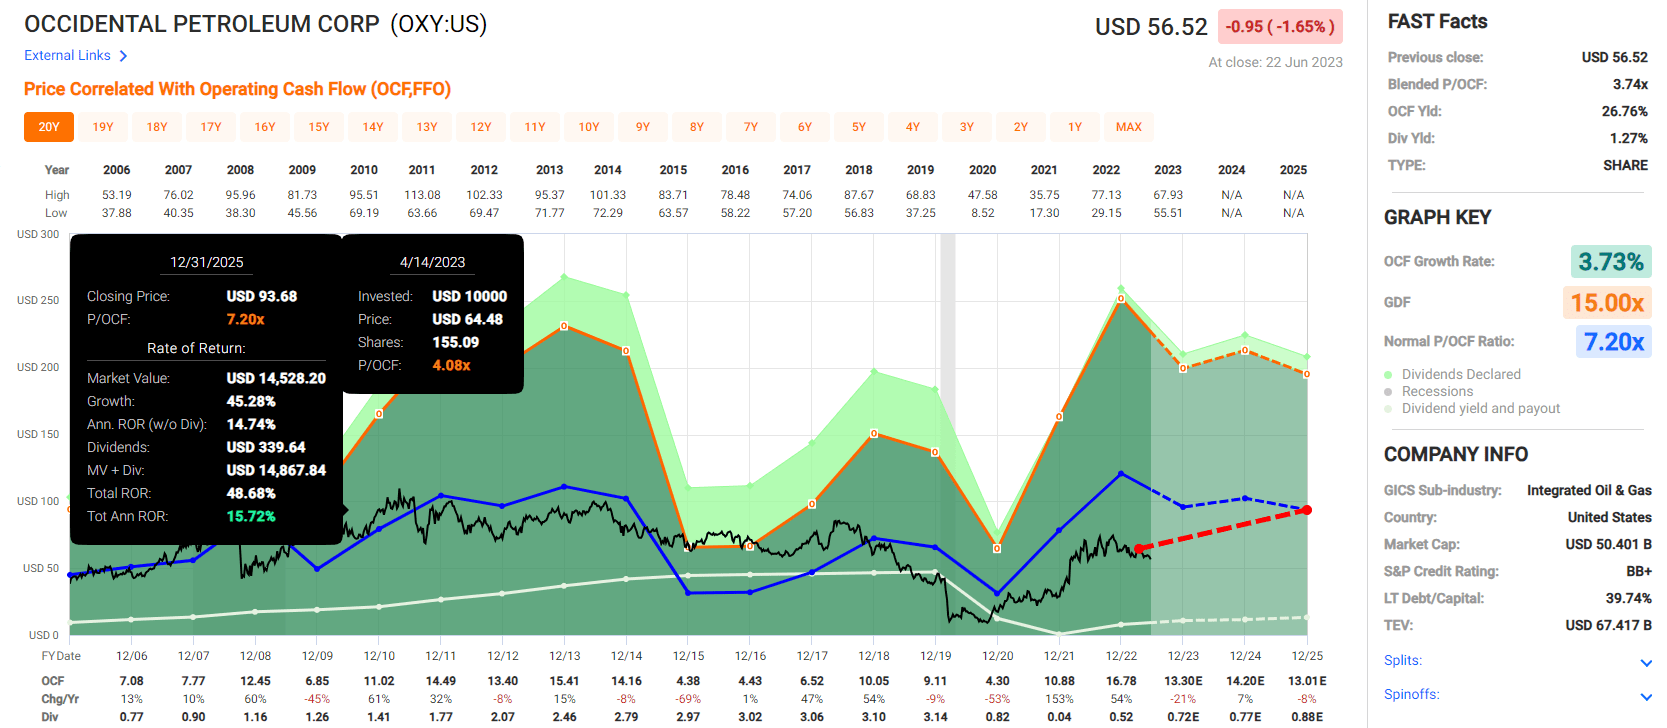Image resolution: width=1667 pixels, height=728 pixels.
Task: Show the MAX chart range
Action: (x=1129, y=127)
